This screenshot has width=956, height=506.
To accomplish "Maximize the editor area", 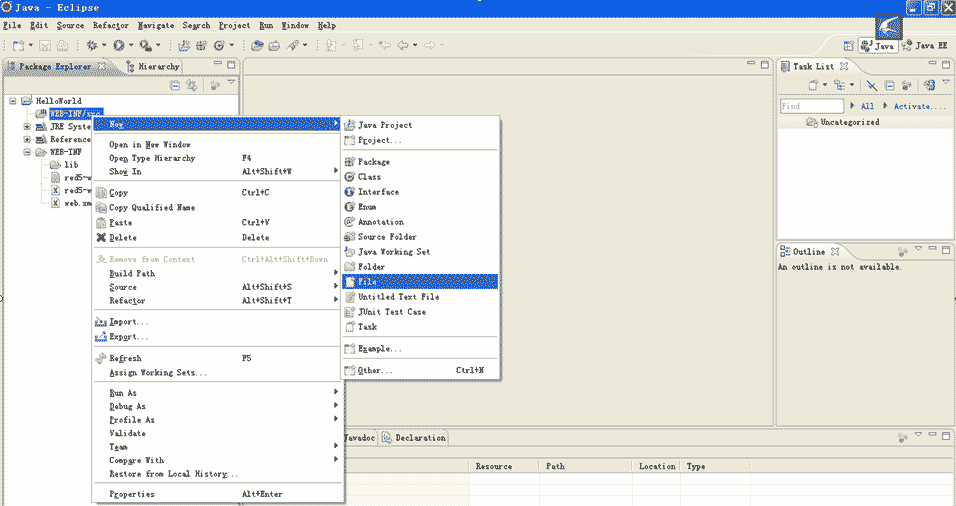I will tap(765, 64).
